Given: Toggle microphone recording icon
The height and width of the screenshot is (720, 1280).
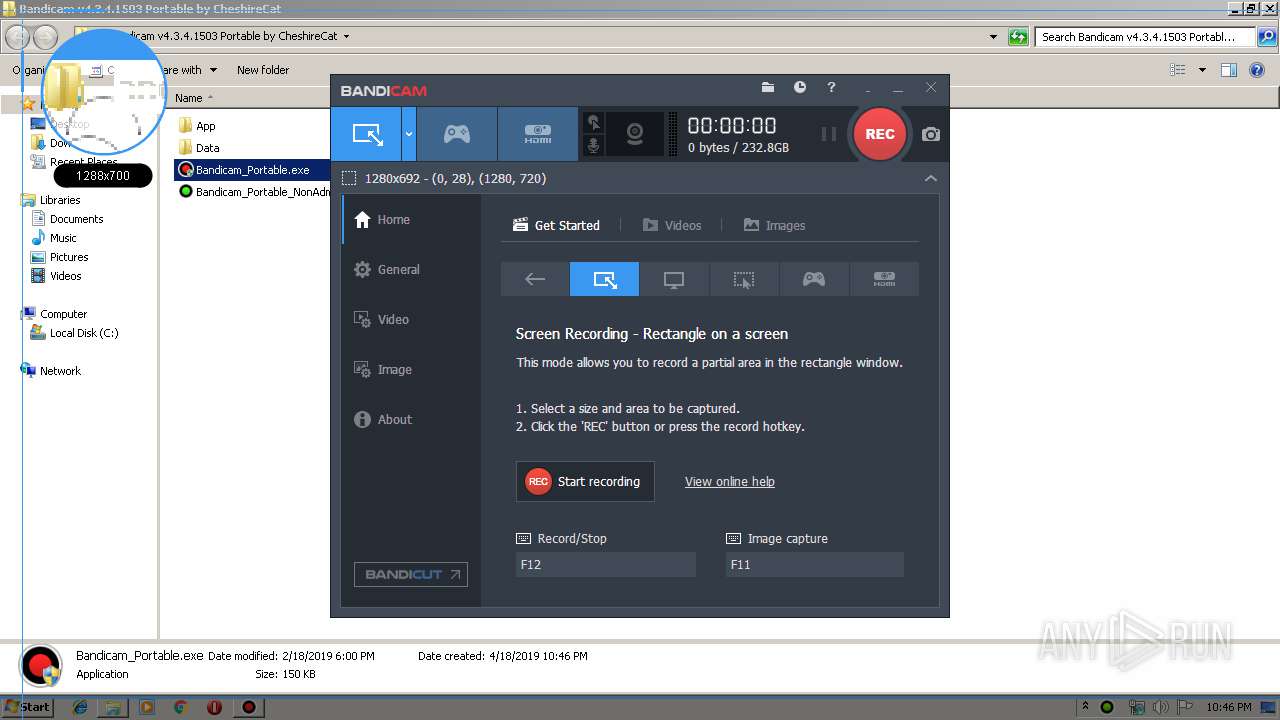Looking at the screenshot, I should [x=594, y=146].
